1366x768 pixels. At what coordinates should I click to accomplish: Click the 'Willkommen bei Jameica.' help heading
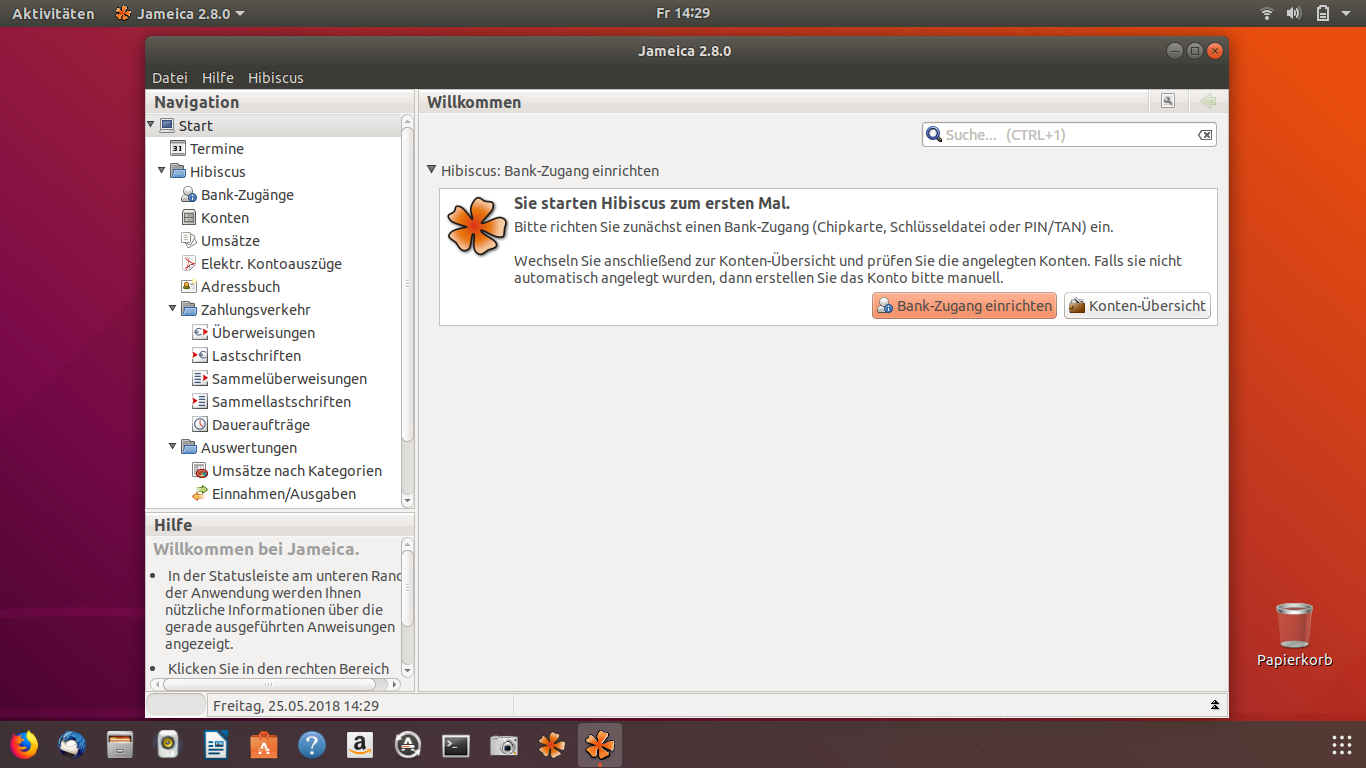[256, 549]
